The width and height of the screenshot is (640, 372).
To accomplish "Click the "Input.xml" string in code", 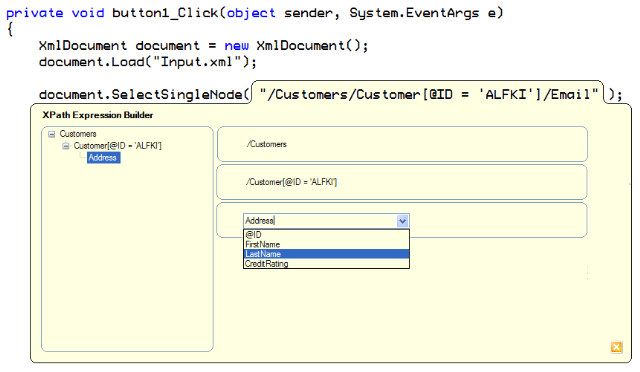I will click(x=198, y=62).
